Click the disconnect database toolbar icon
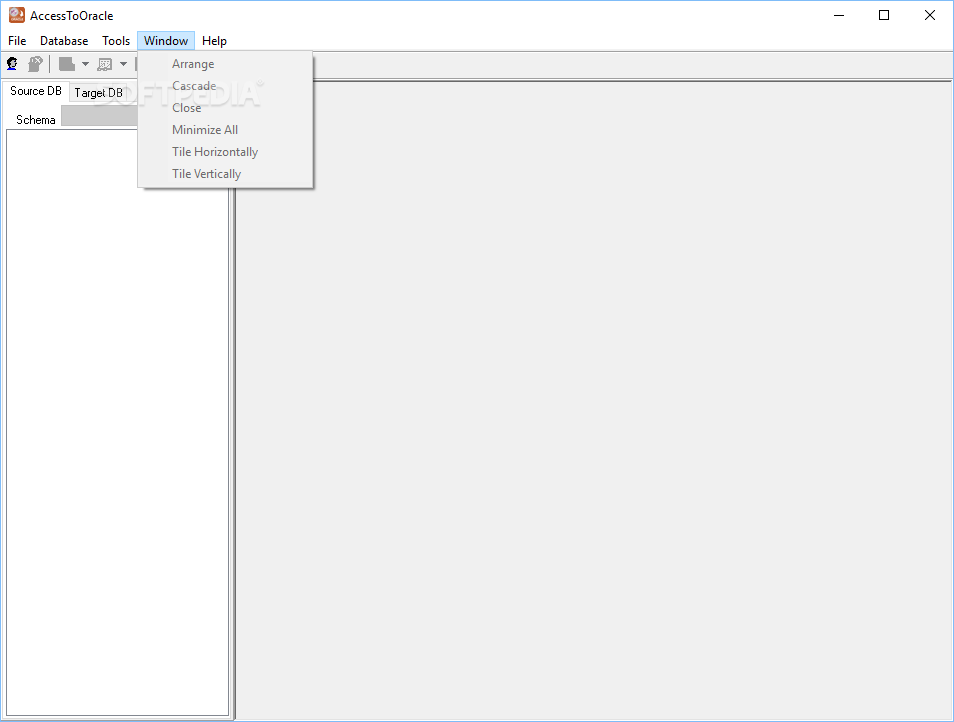The image size is (954, 722). [x=35, y=64]
